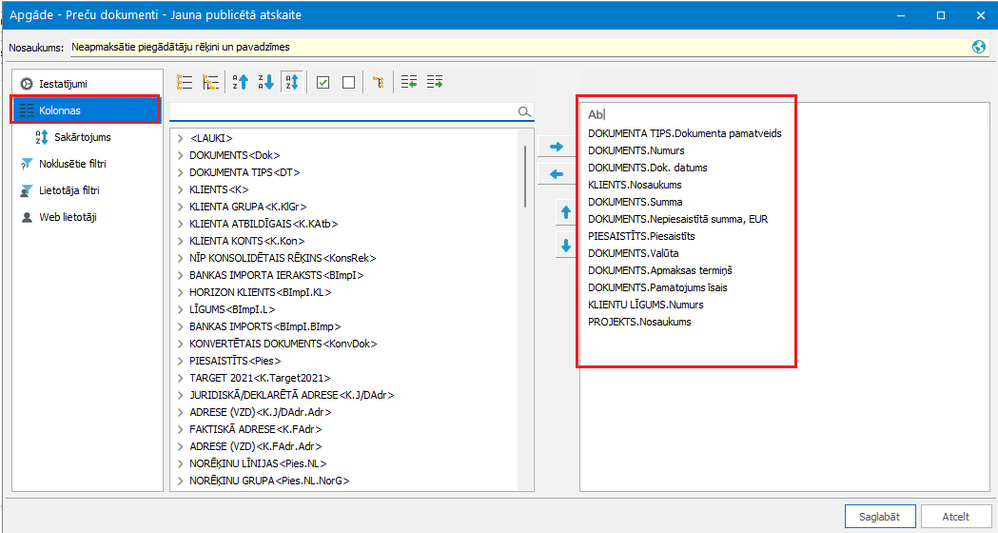Viewport: 998px width, 533px height.
Task: Select column PIESAISTĪTS.Piesaistīts
Action: (x=641, y=236)
